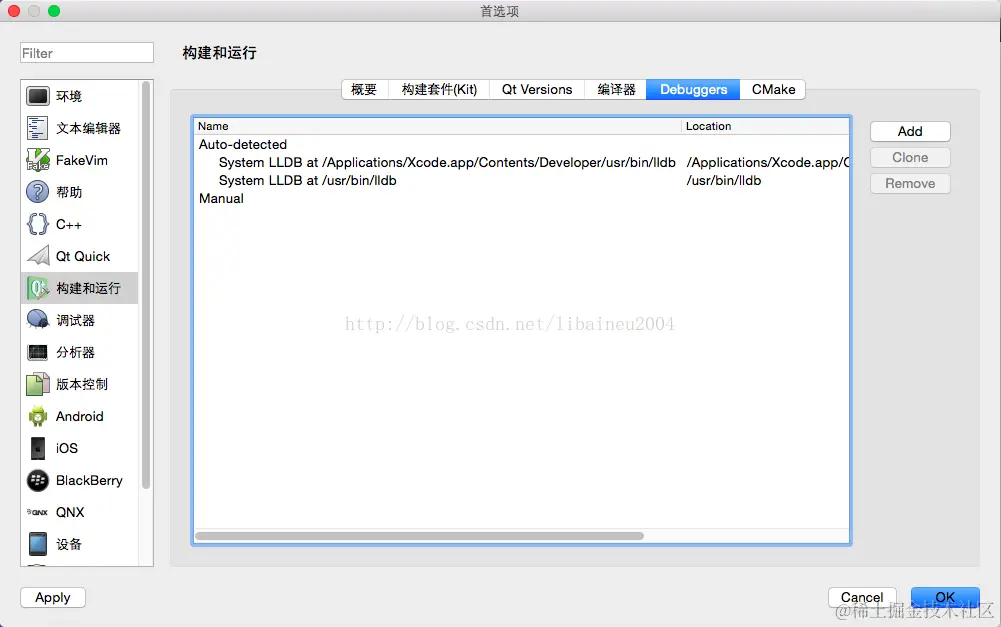Image resolution: width=1001 pixels, height=627 pixels.
Task: Switch to the 编译器 tab
Action: (616, 89)
